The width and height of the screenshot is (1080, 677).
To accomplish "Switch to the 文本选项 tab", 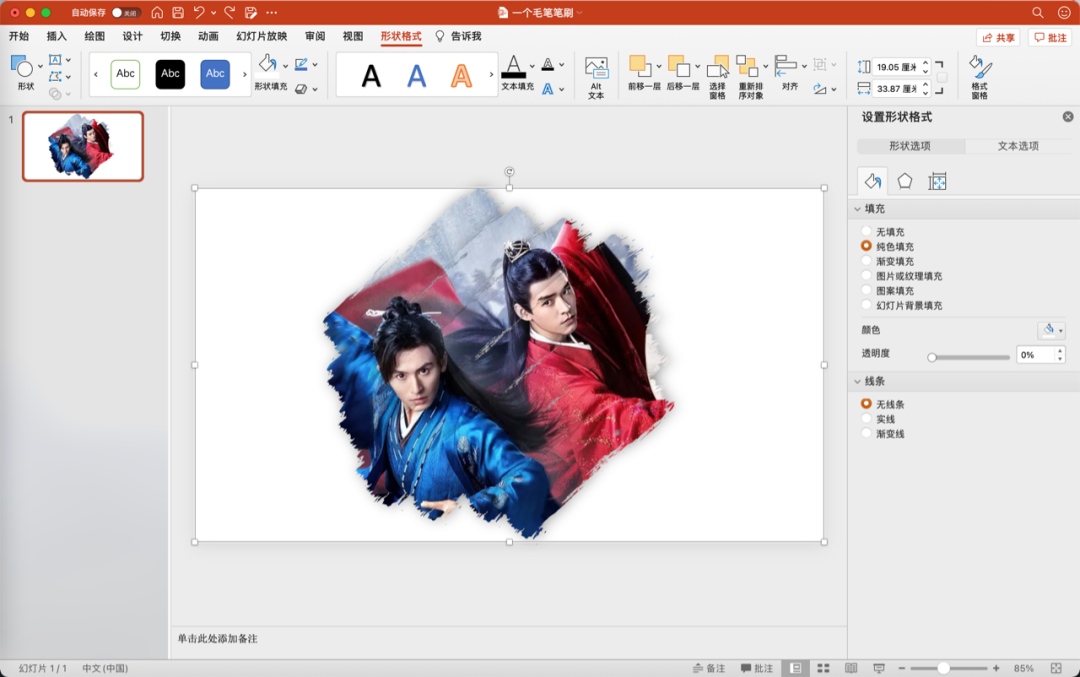I will [x=1018, y=146].
